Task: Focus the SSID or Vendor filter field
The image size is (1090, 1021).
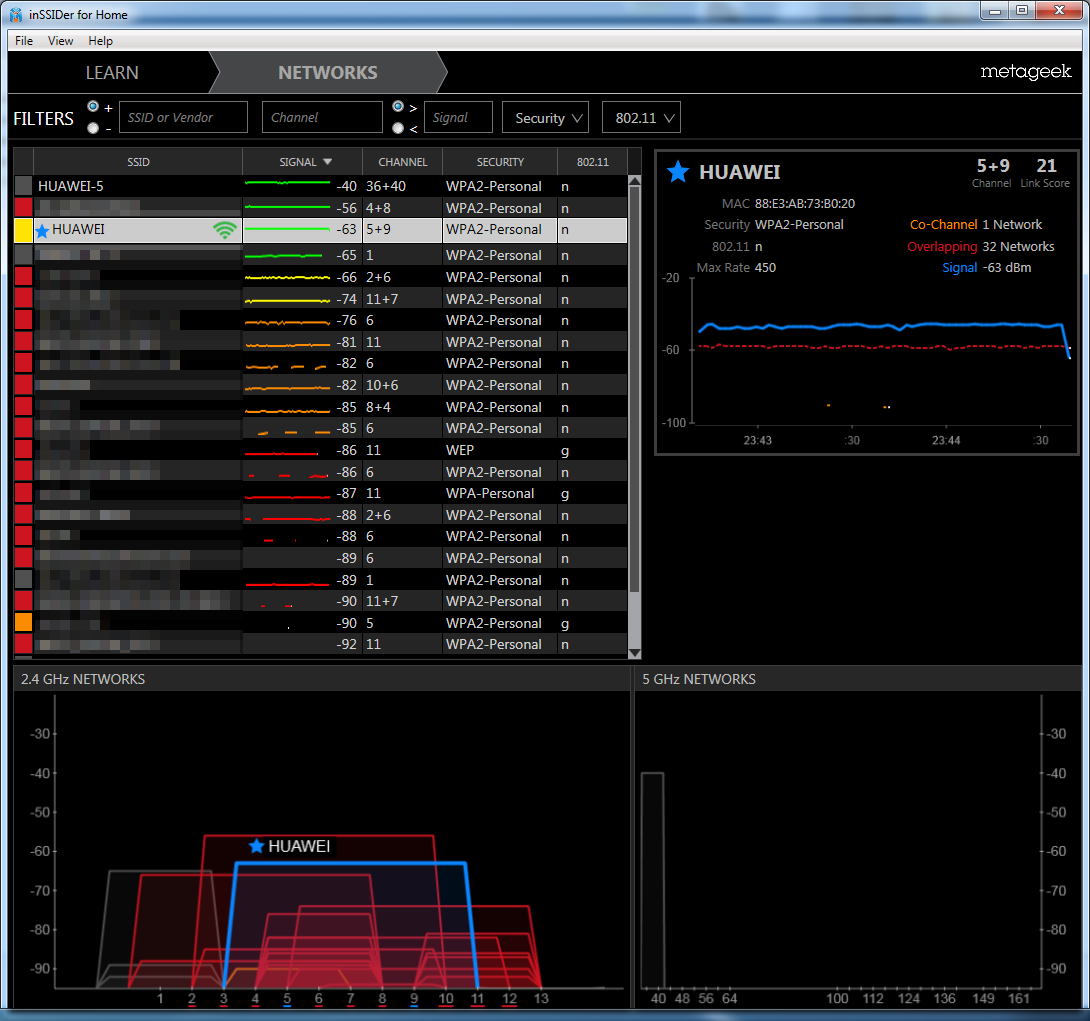Action: (184, 117)
